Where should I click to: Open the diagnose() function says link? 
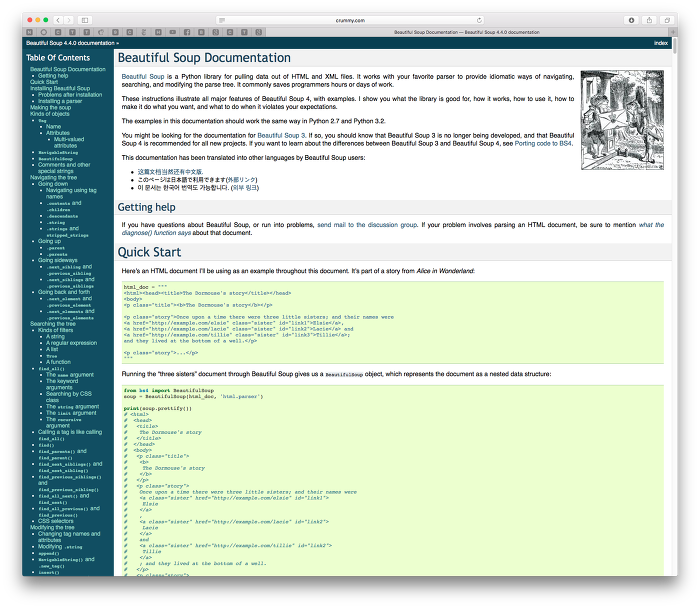click(x=393, y=229)
